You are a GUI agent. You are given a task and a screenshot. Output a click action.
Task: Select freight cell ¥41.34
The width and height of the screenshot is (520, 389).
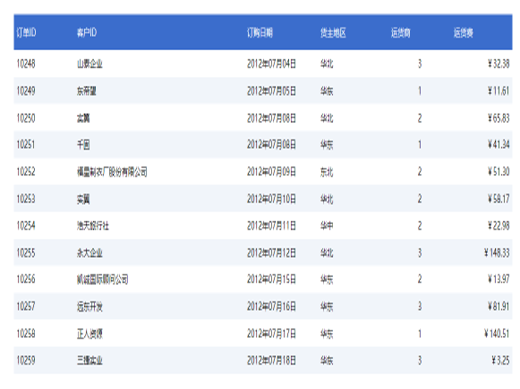(x=499, y=145)
